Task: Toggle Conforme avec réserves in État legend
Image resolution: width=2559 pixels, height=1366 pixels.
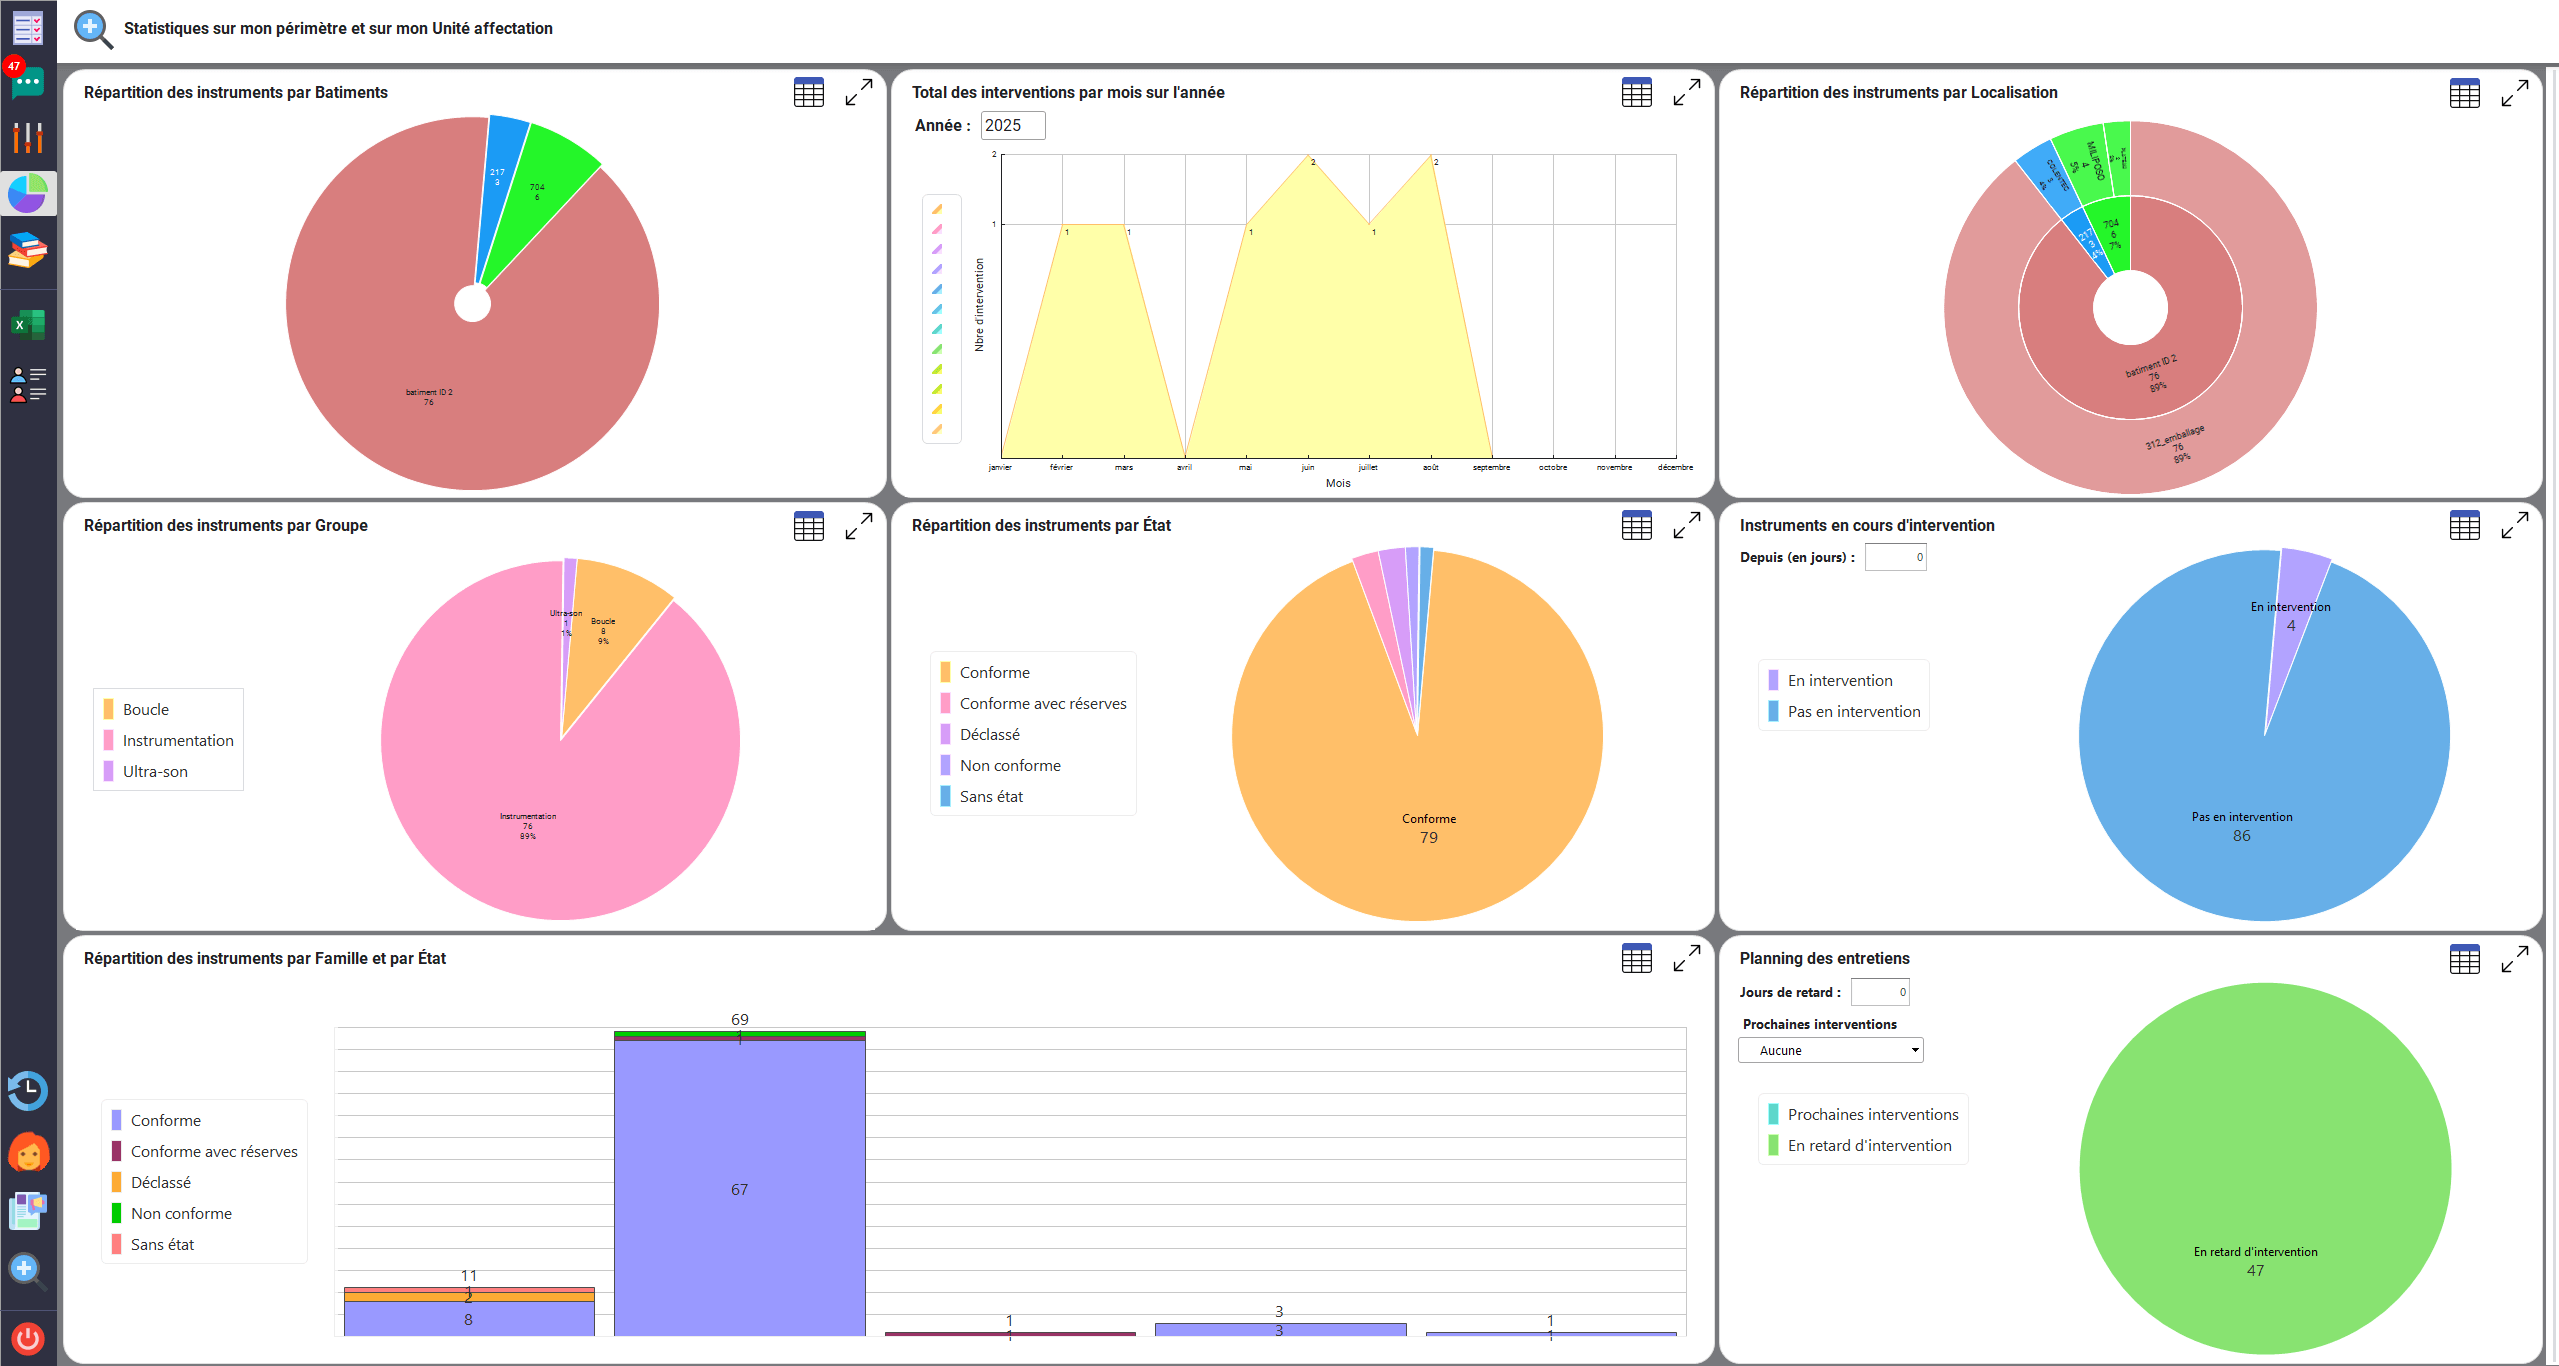Action: pyautogui.click(x=1042, y=704)
